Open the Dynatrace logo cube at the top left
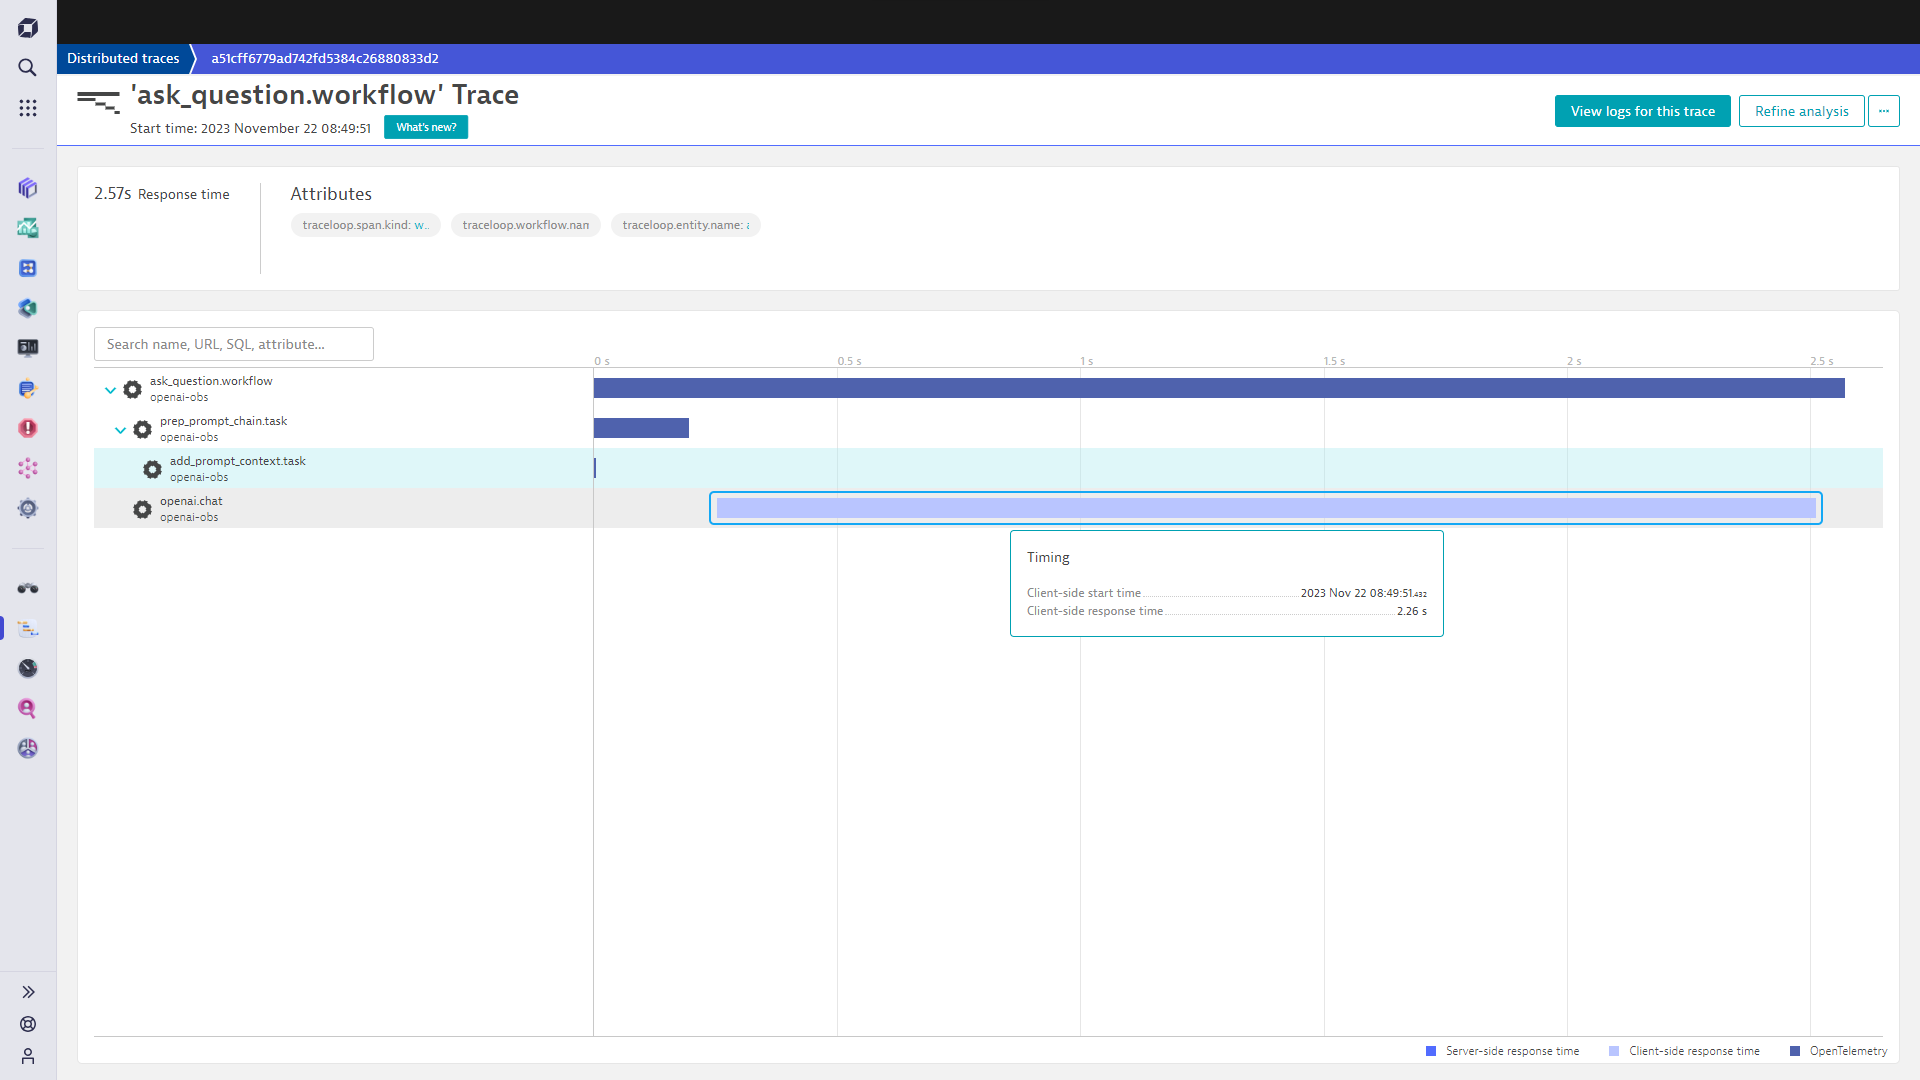 (x=27, y=27)
